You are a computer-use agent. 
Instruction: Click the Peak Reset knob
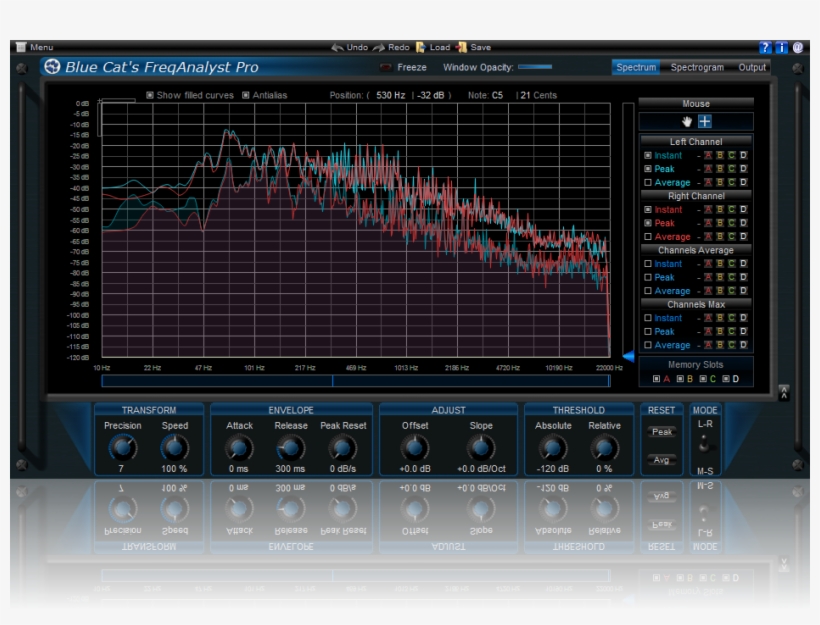(x=342, y=448)
